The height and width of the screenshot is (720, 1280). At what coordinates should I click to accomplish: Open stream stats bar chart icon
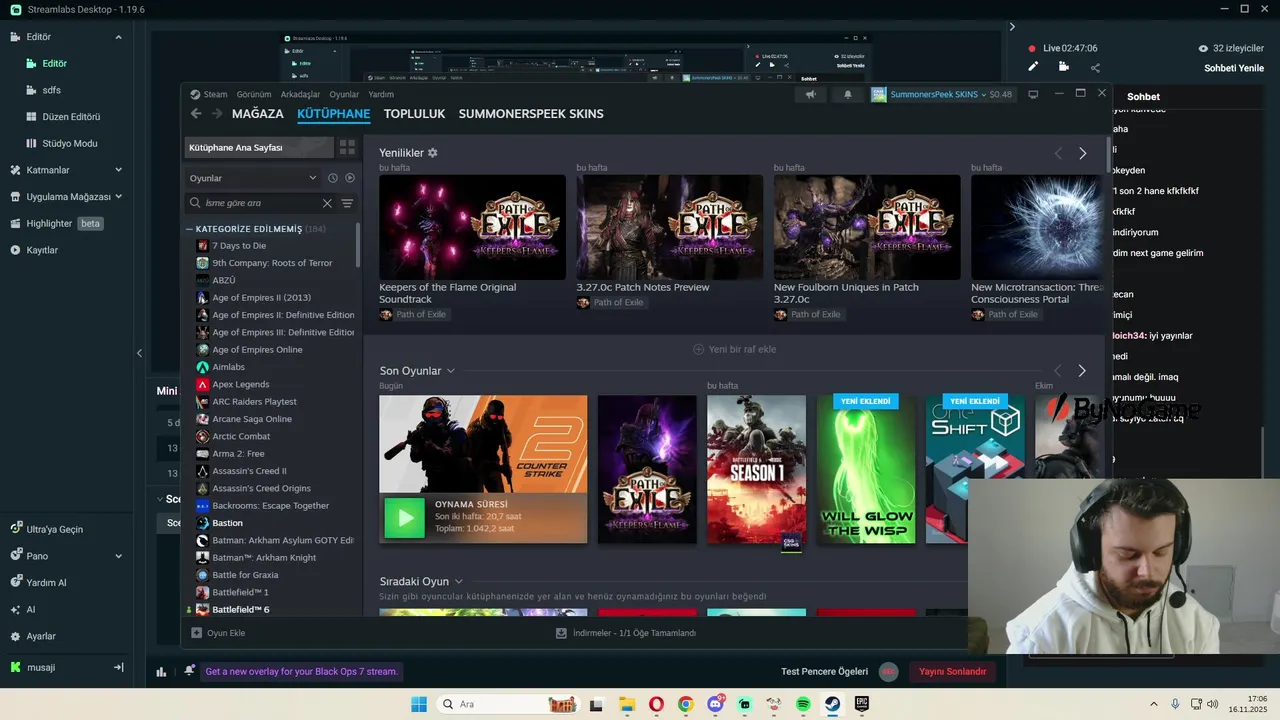click(161, 672)
